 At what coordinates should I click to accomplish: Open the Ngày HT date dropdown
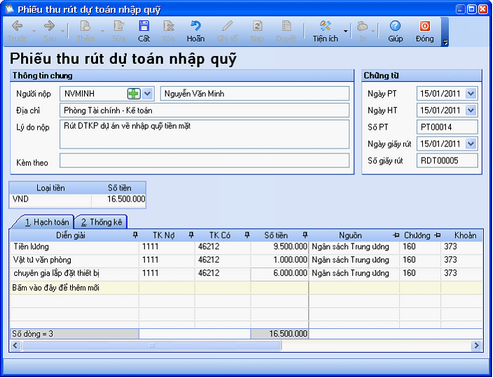point(471,110)
